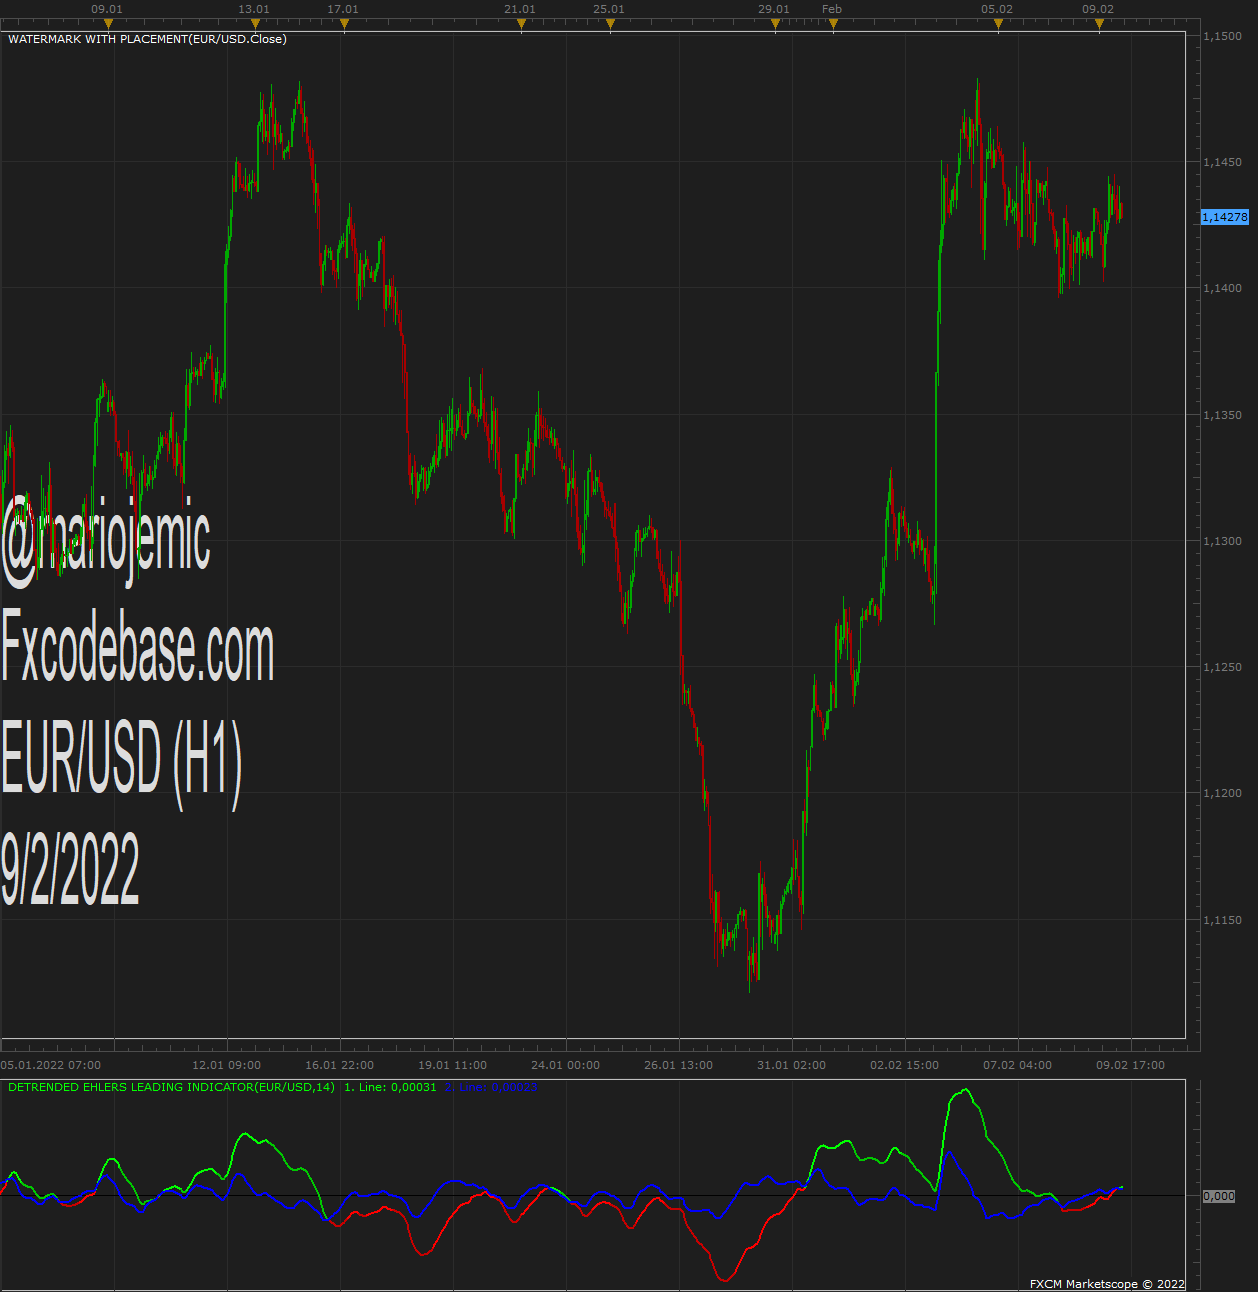Select the WATERMARK WITH PLACEMENT indicator label

[147, 39]
